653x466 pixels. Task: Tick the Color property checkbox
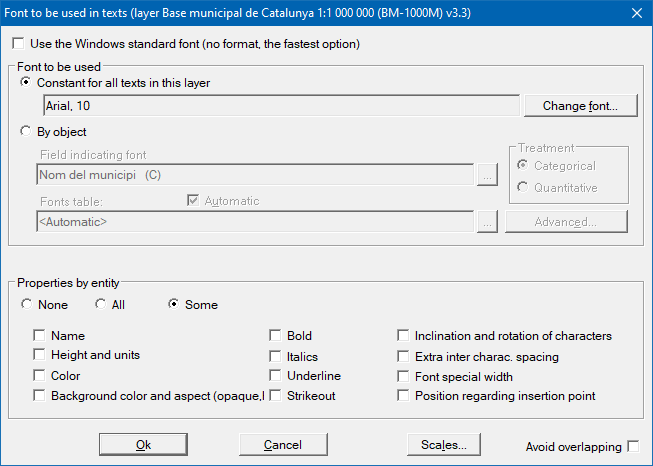point(39,375)
